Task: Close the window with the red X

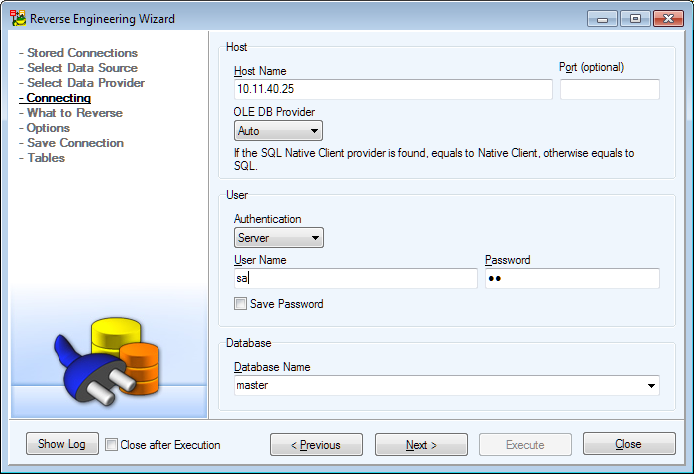Action: coord(668,19)
